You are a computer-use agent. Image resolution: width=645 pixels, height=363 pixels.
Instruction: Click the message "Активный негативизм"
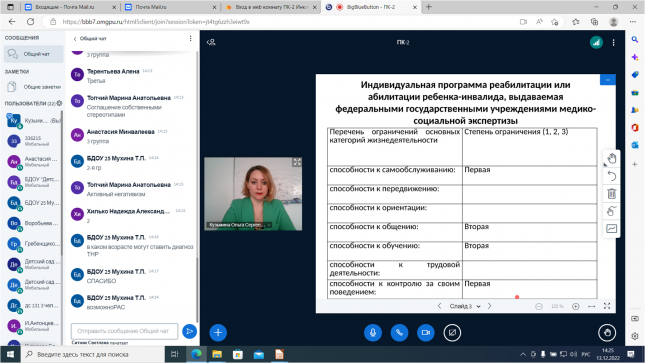[x=116, y=194]
